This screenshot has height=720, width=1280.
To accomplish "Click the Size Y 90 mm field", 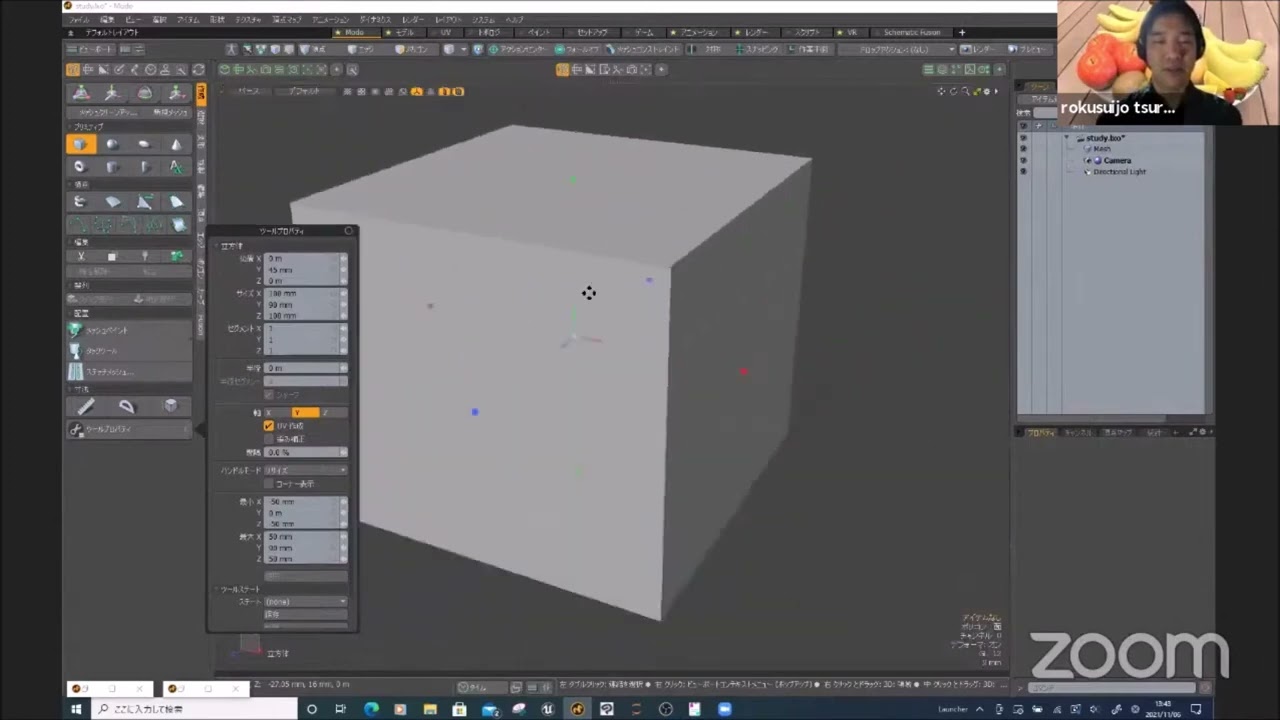I will [303, 305].
